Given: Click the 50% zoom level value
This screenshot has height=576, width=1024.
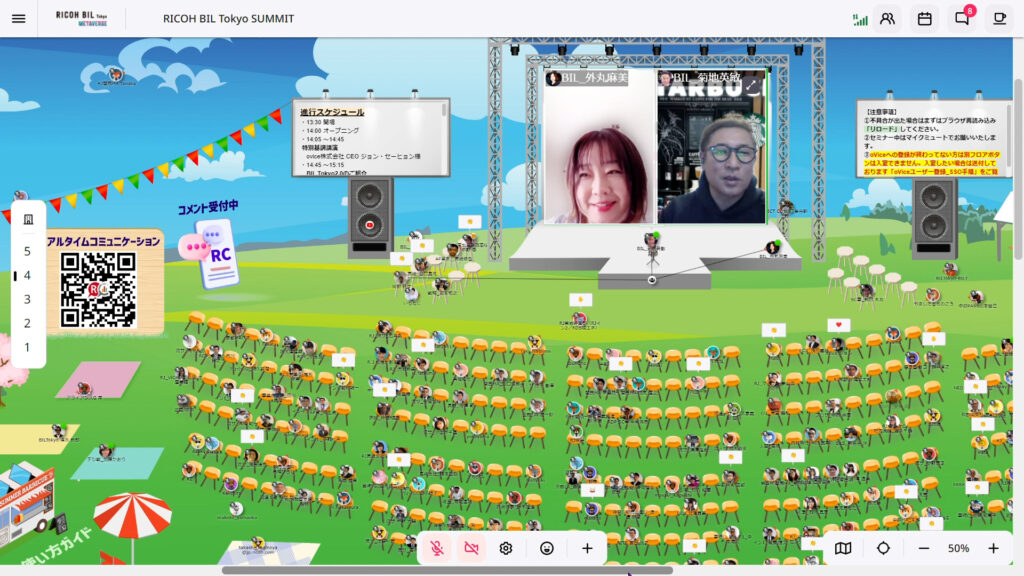Looking at the screenshot, I should tap(958, 549).
